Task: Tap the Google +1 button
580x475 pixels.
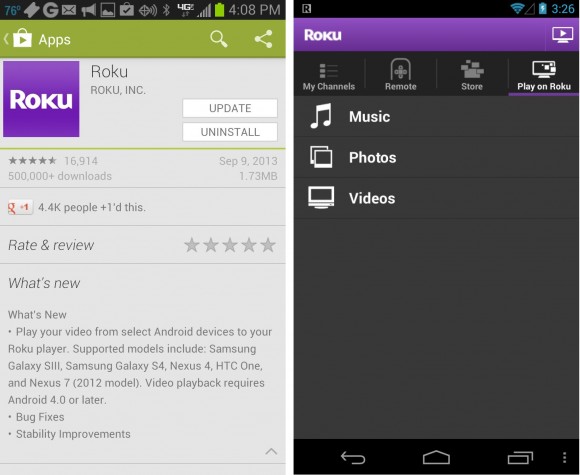Action: (x=20, y=207)
